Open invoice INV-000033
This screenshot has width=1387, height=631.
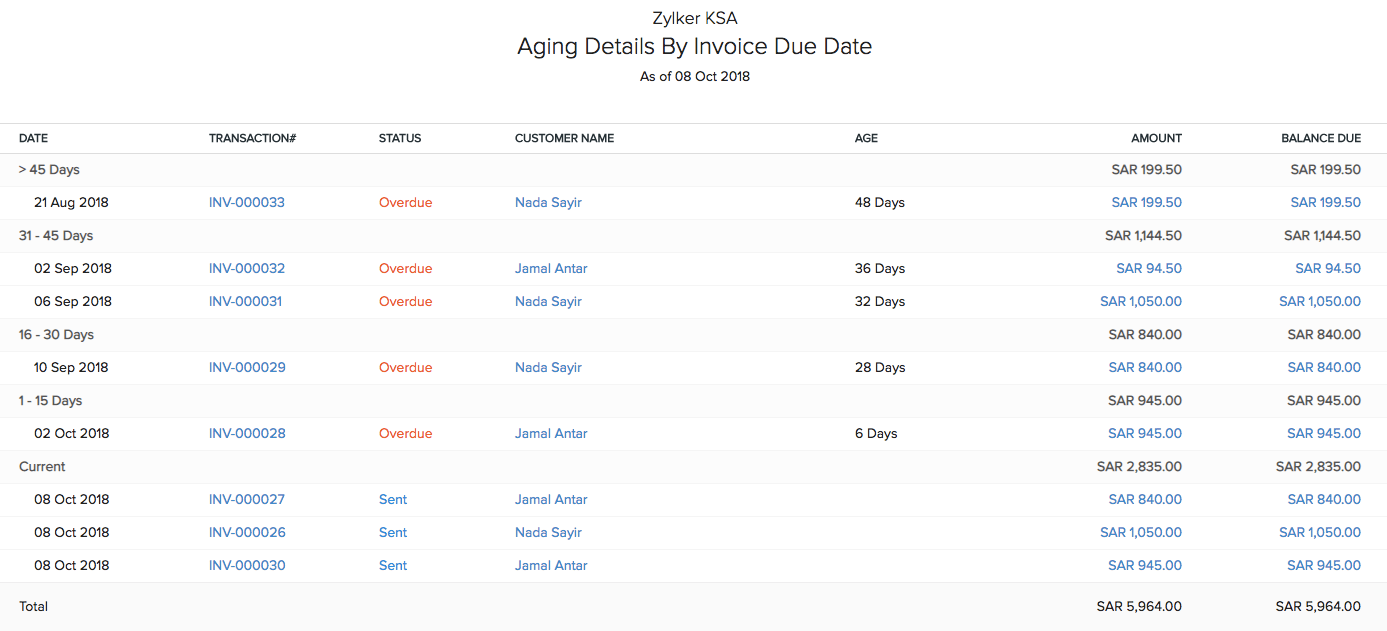coord(245,202)
